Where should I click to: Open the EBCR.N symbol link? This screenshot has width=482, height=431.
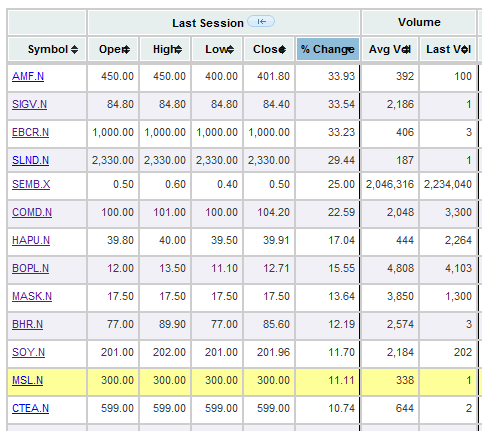30,132
